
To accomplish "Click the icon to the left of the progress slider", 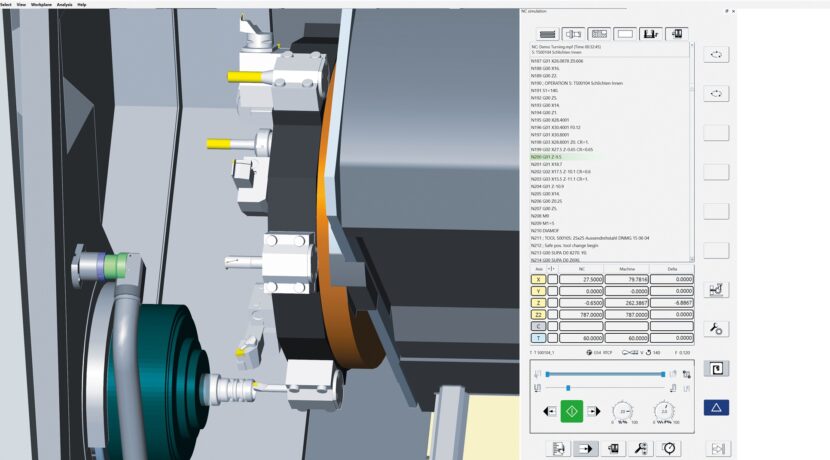I will 538,374.
